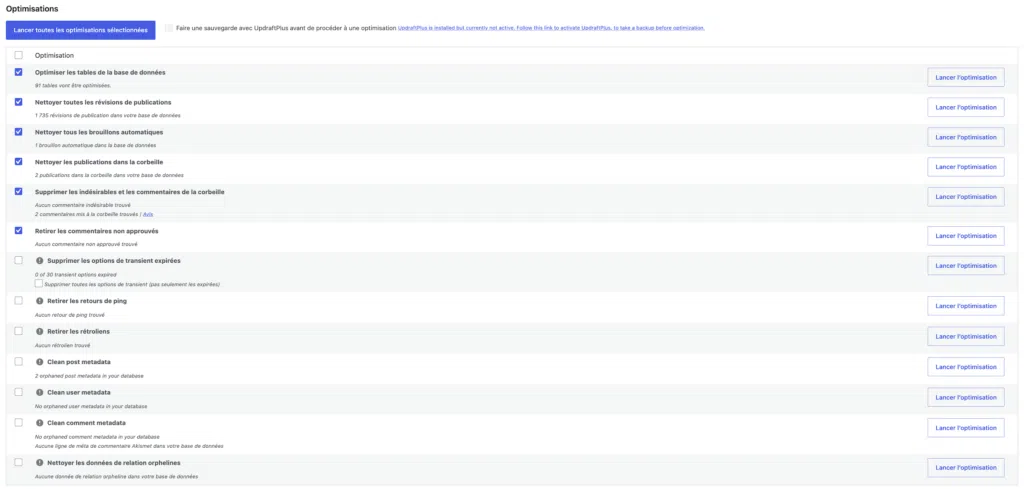
Task: Launch optimisation for relation orphelines row
Action: (966, 467)
